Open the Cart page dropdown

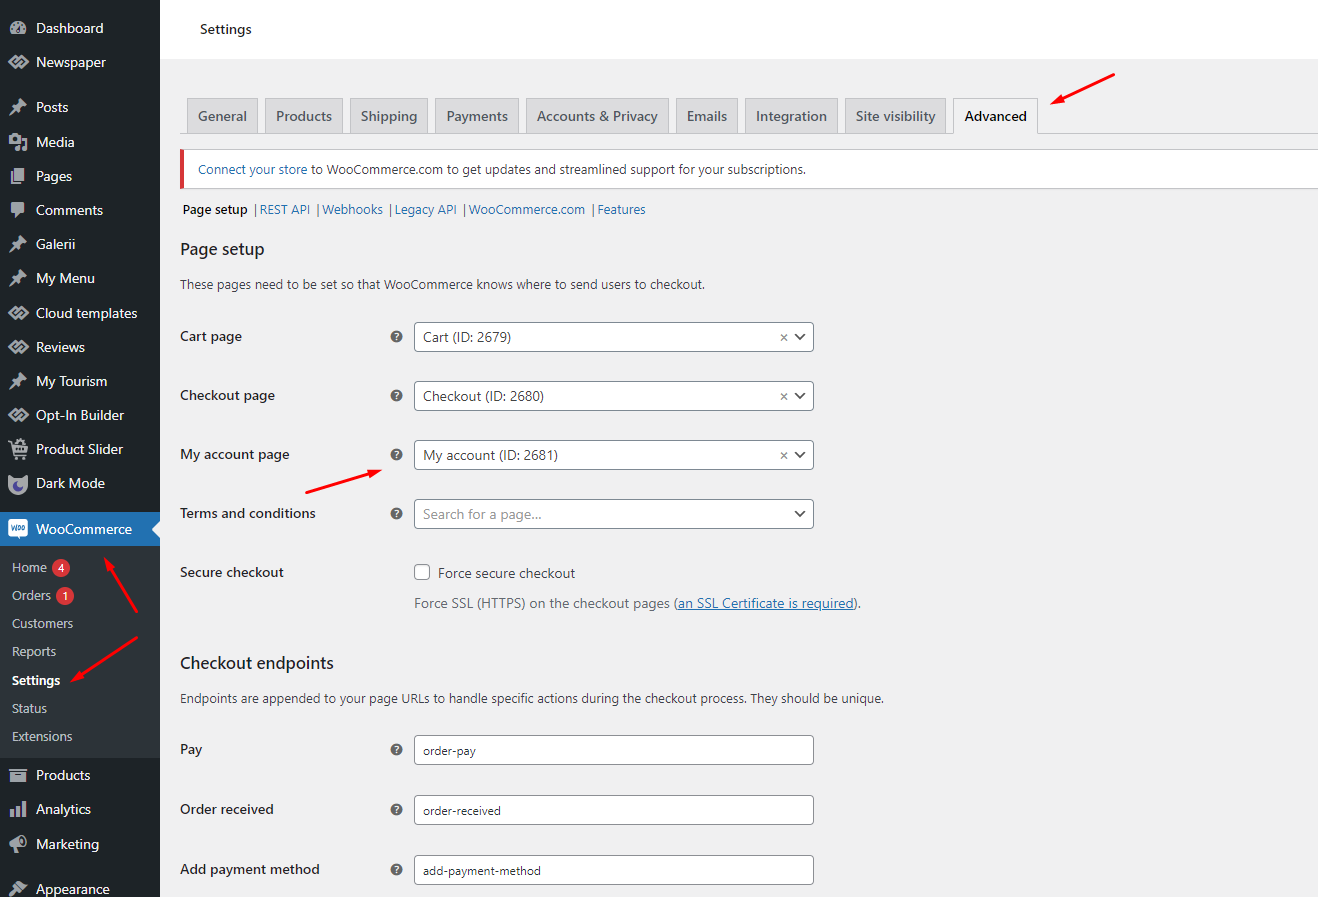point(614,337)
